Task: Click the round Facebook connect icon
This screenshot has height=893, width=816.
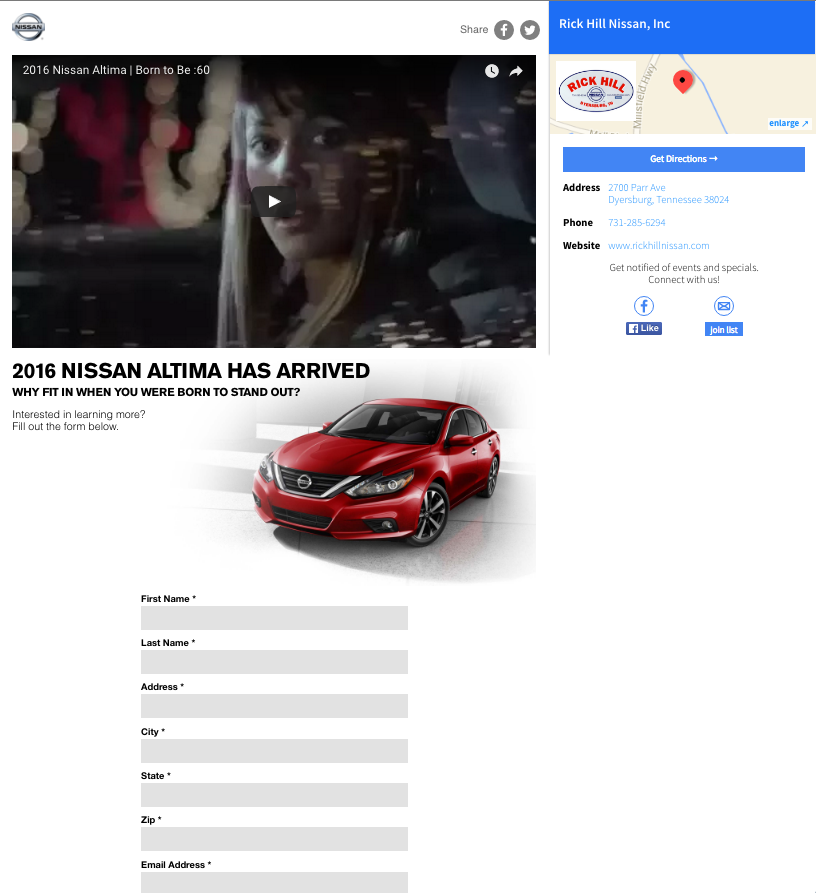Action: pos(644,306)
